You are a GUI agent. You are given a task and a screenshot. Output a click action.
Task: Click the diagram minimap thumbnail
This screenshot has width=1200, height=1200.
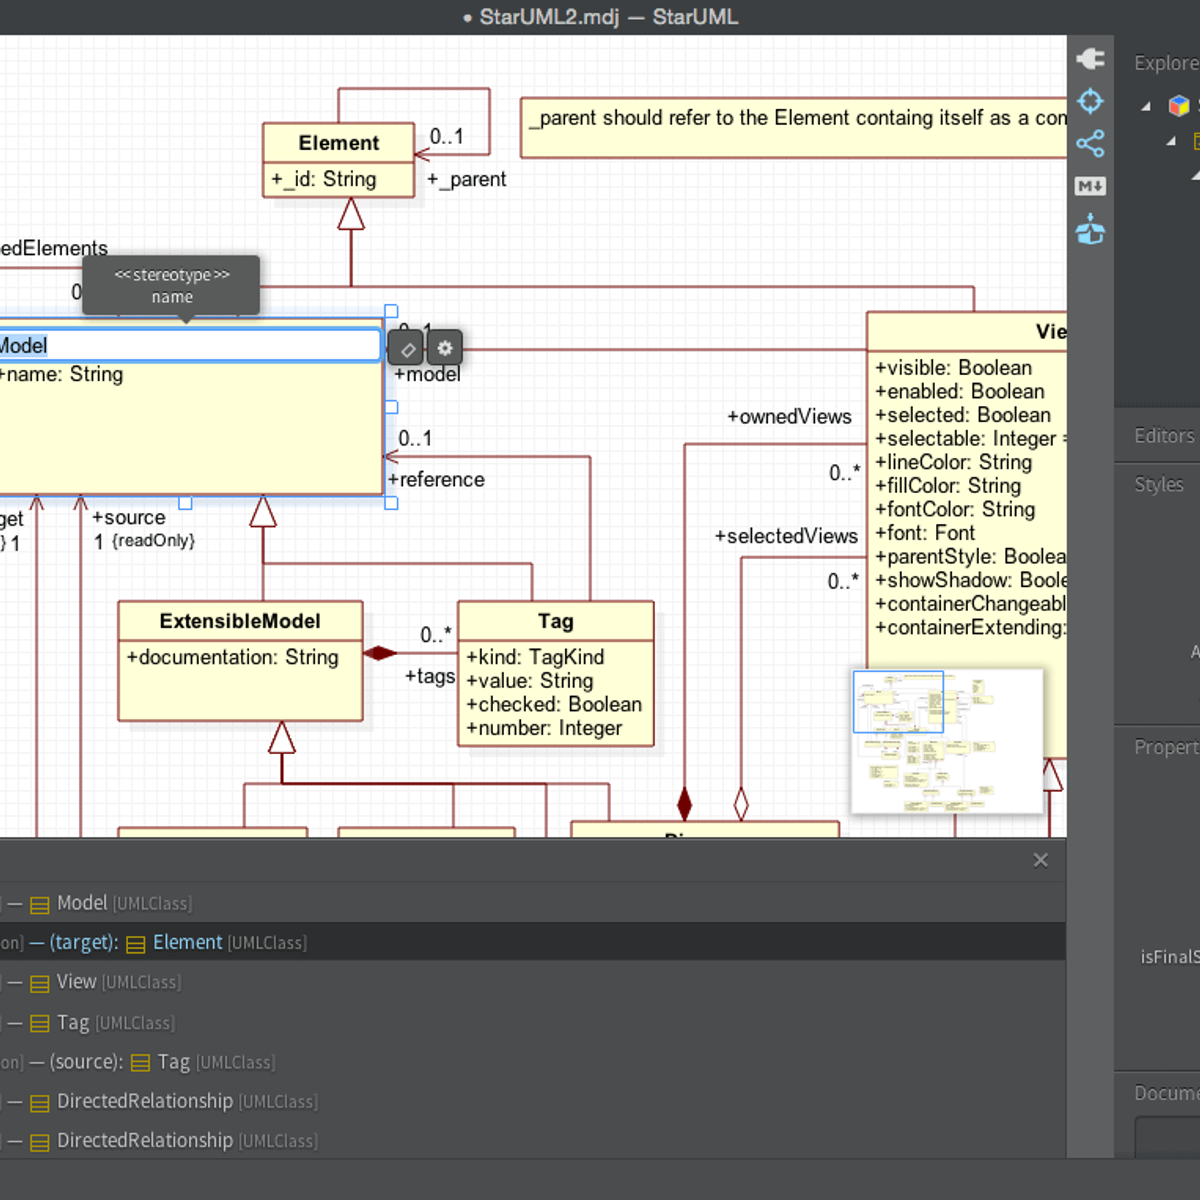coord(945,742)
